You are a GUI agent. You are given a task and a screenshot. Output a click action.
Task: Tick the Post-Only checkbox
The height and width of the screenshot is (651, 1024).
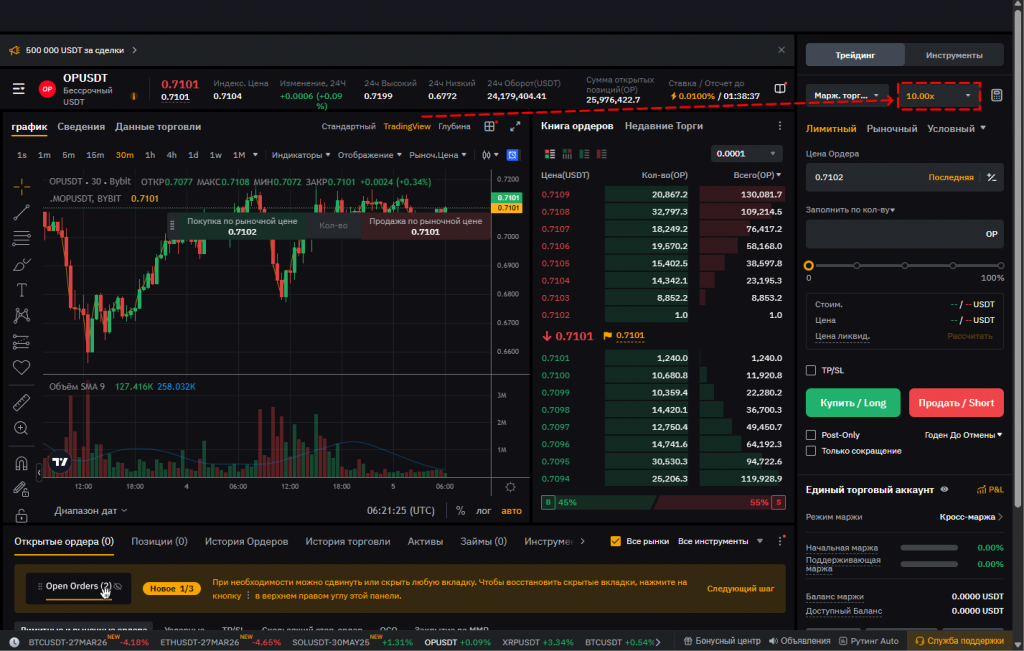pos(811,435)
